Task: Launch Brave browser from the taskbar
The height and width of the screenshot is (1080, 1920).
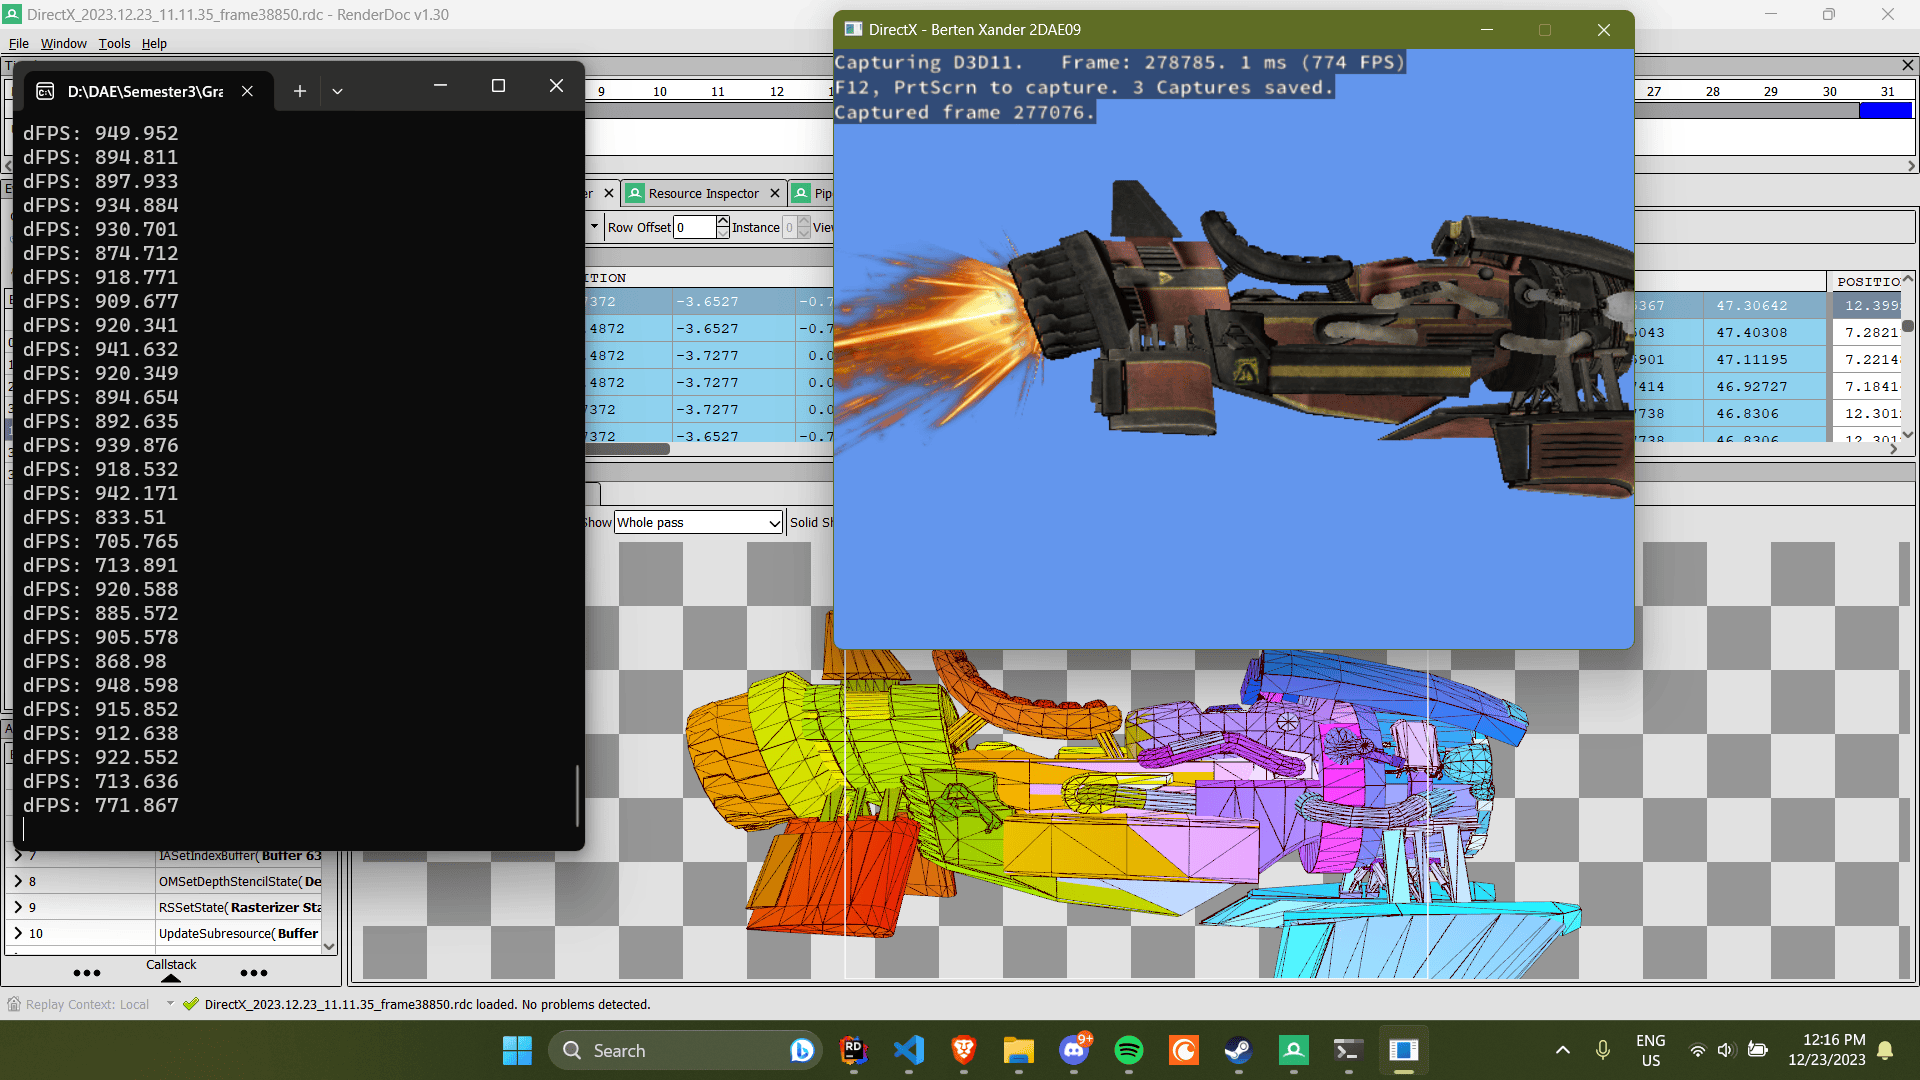Action: click(963, 1050)
